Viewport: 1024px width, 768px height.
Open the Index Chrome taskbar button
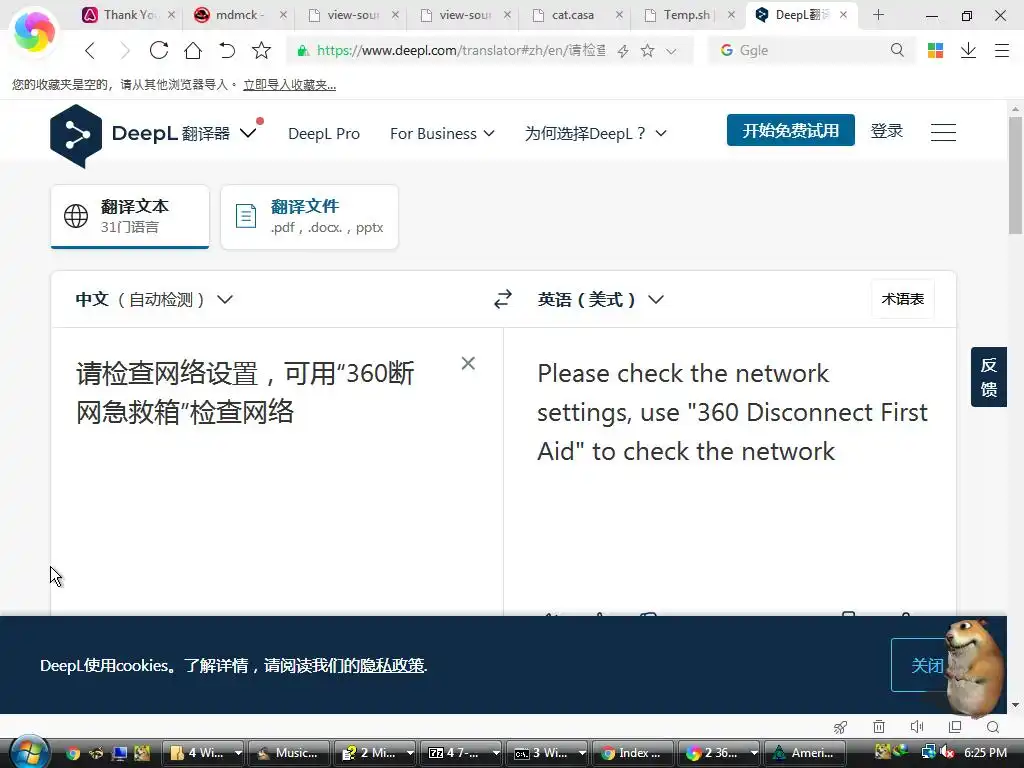632,753
